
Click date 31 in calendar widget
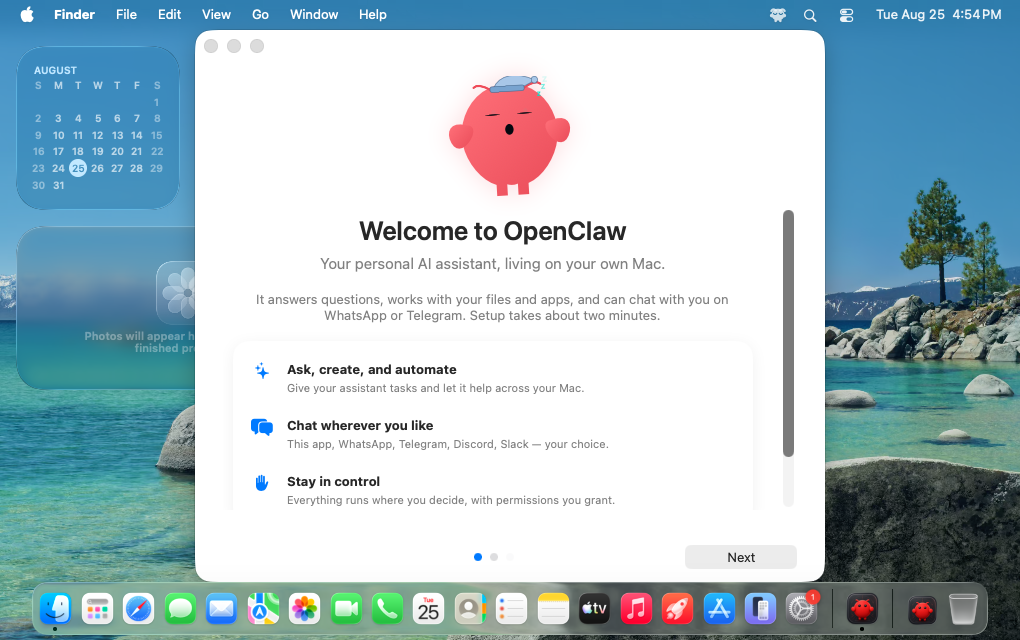coord(59,185)
